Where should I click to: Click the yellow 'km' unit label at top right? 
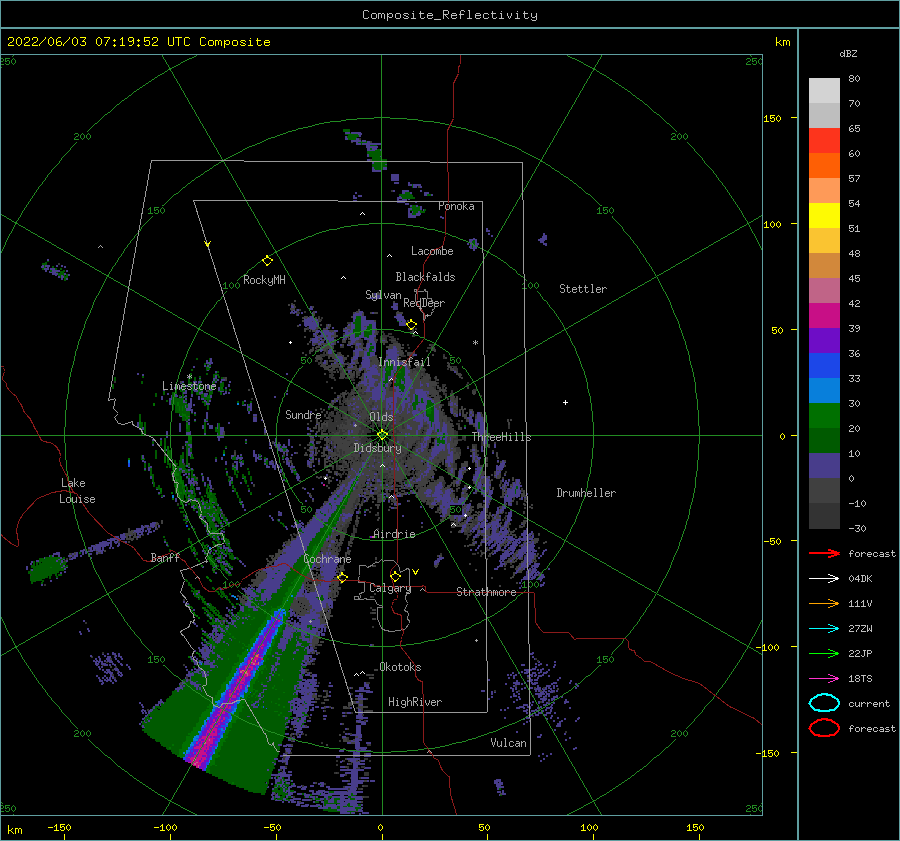[782, 42]
